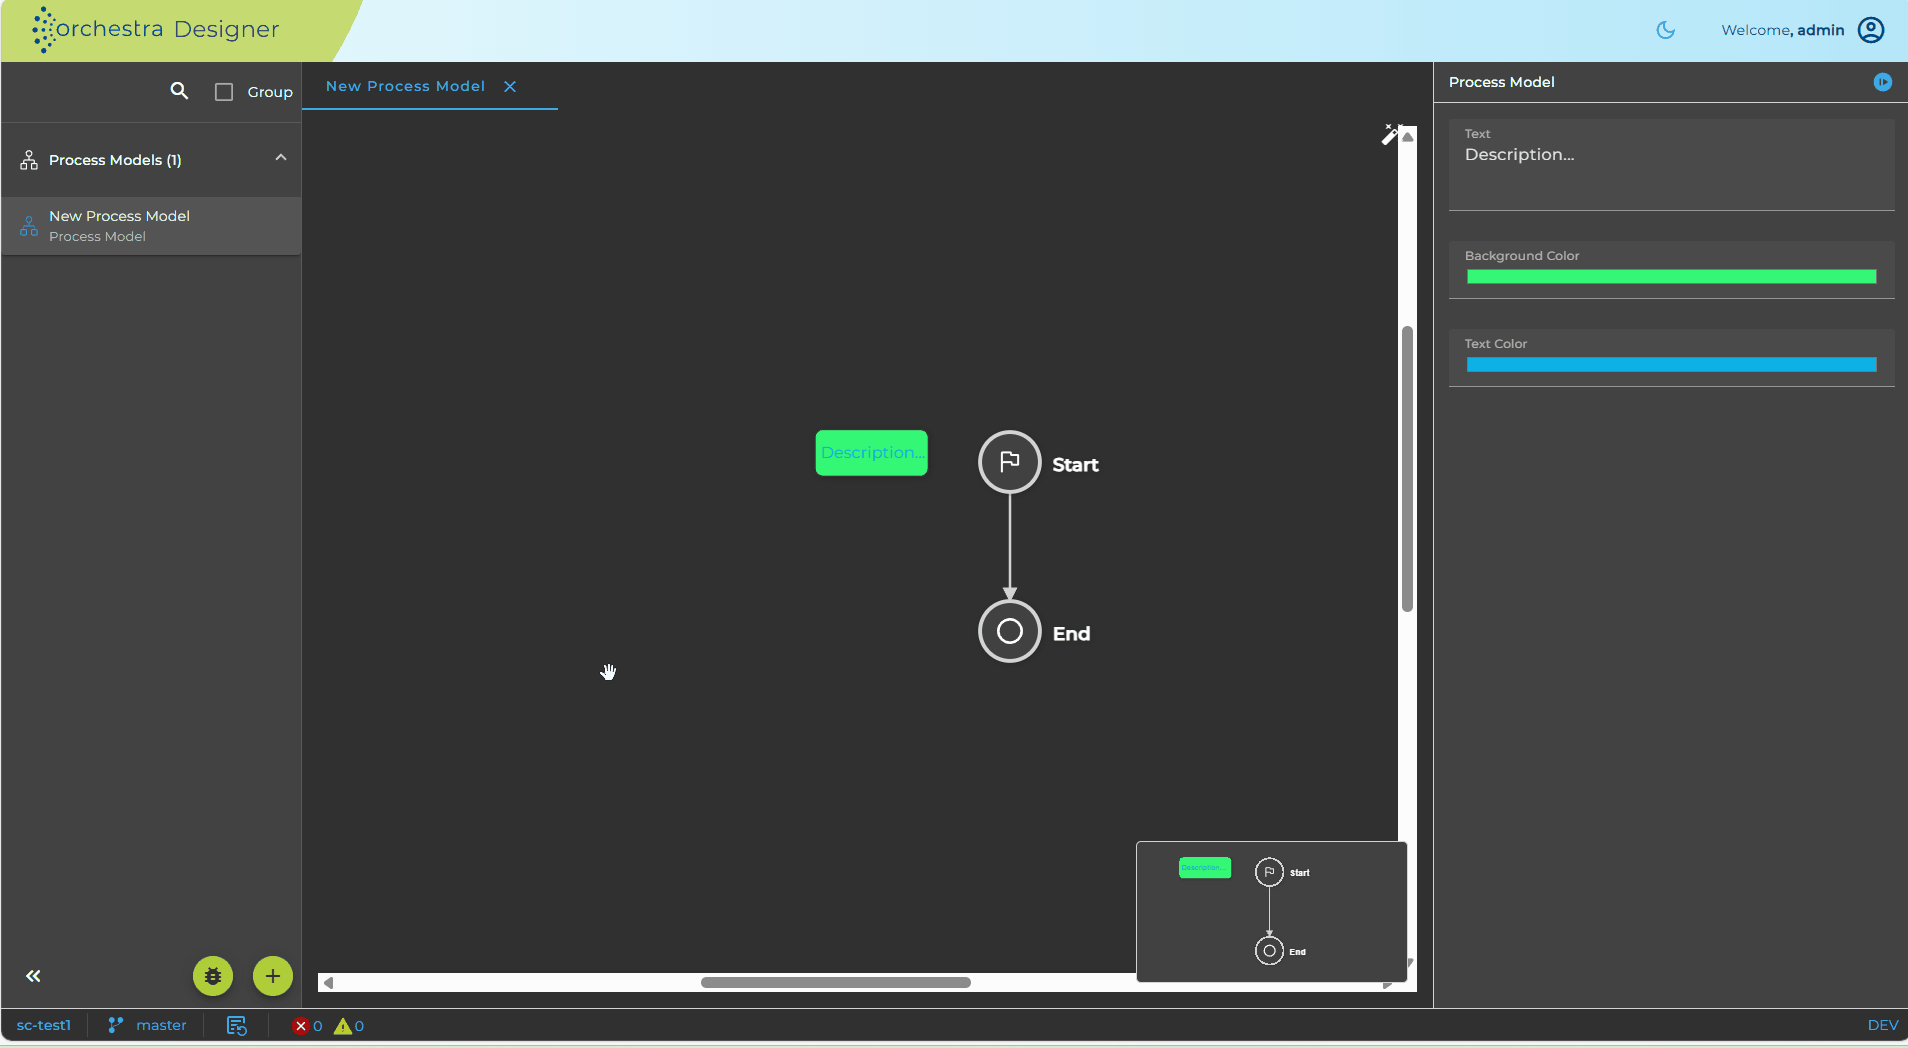Open the blue Text Color swatch

[x=1671, y=365]
